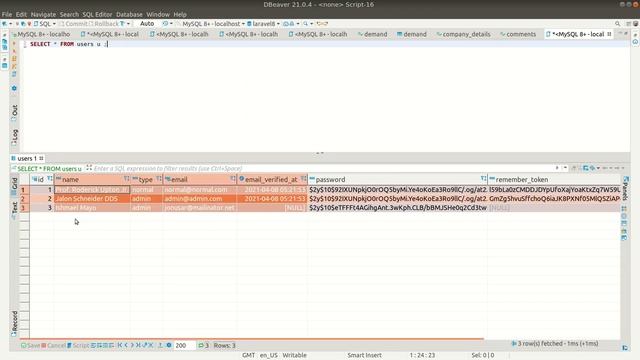Open the transaction log dropdown
Screen dimensions: 640x360
[171, 24]
